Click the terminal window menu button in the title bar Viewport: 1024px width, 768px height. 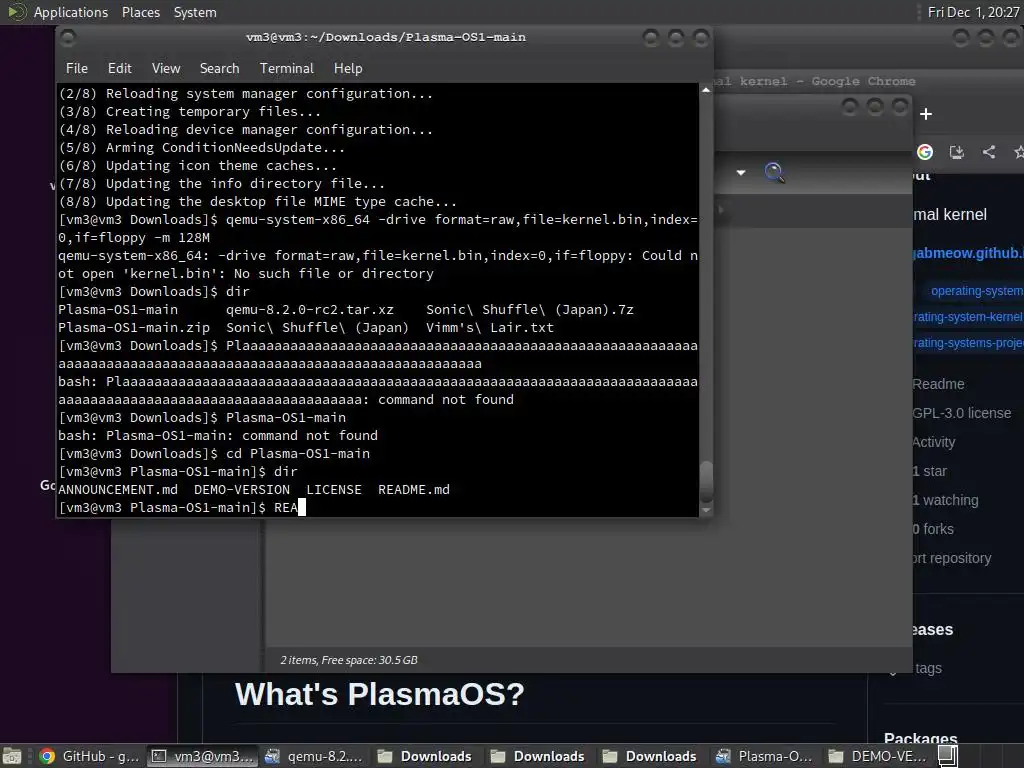pos(68,38)
